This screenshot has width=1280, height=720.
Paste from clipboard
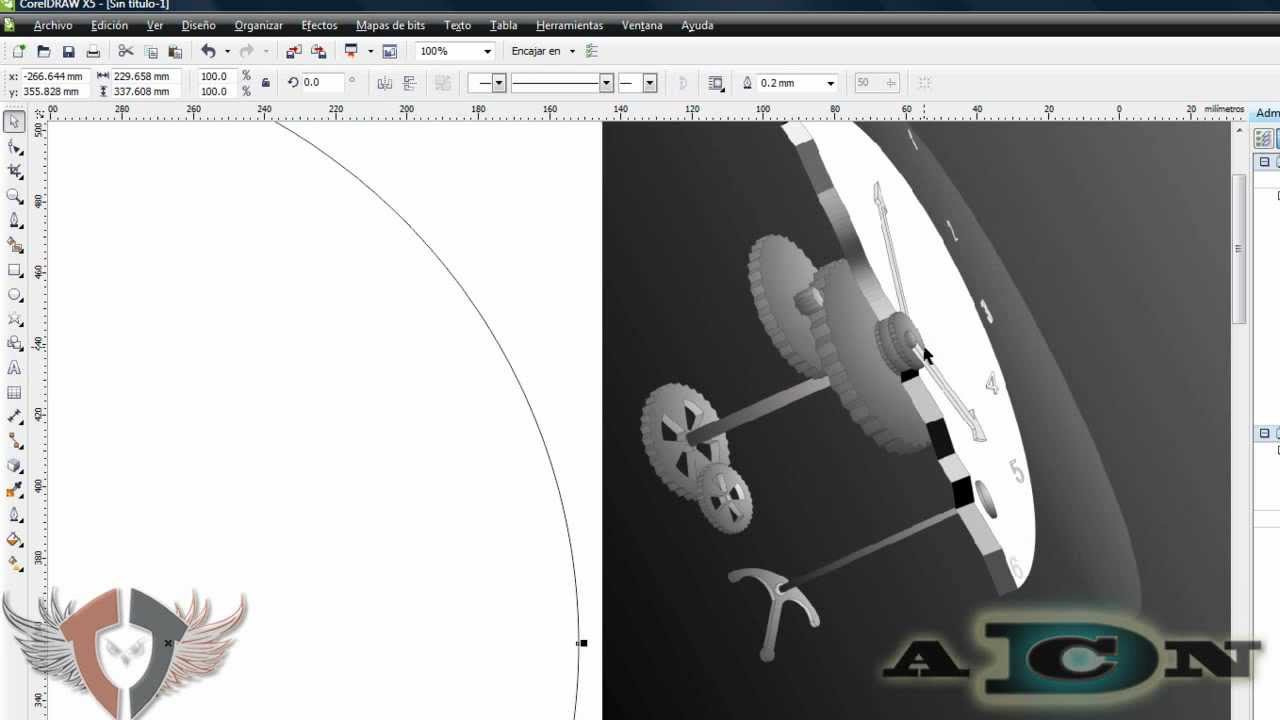[175, 51]
